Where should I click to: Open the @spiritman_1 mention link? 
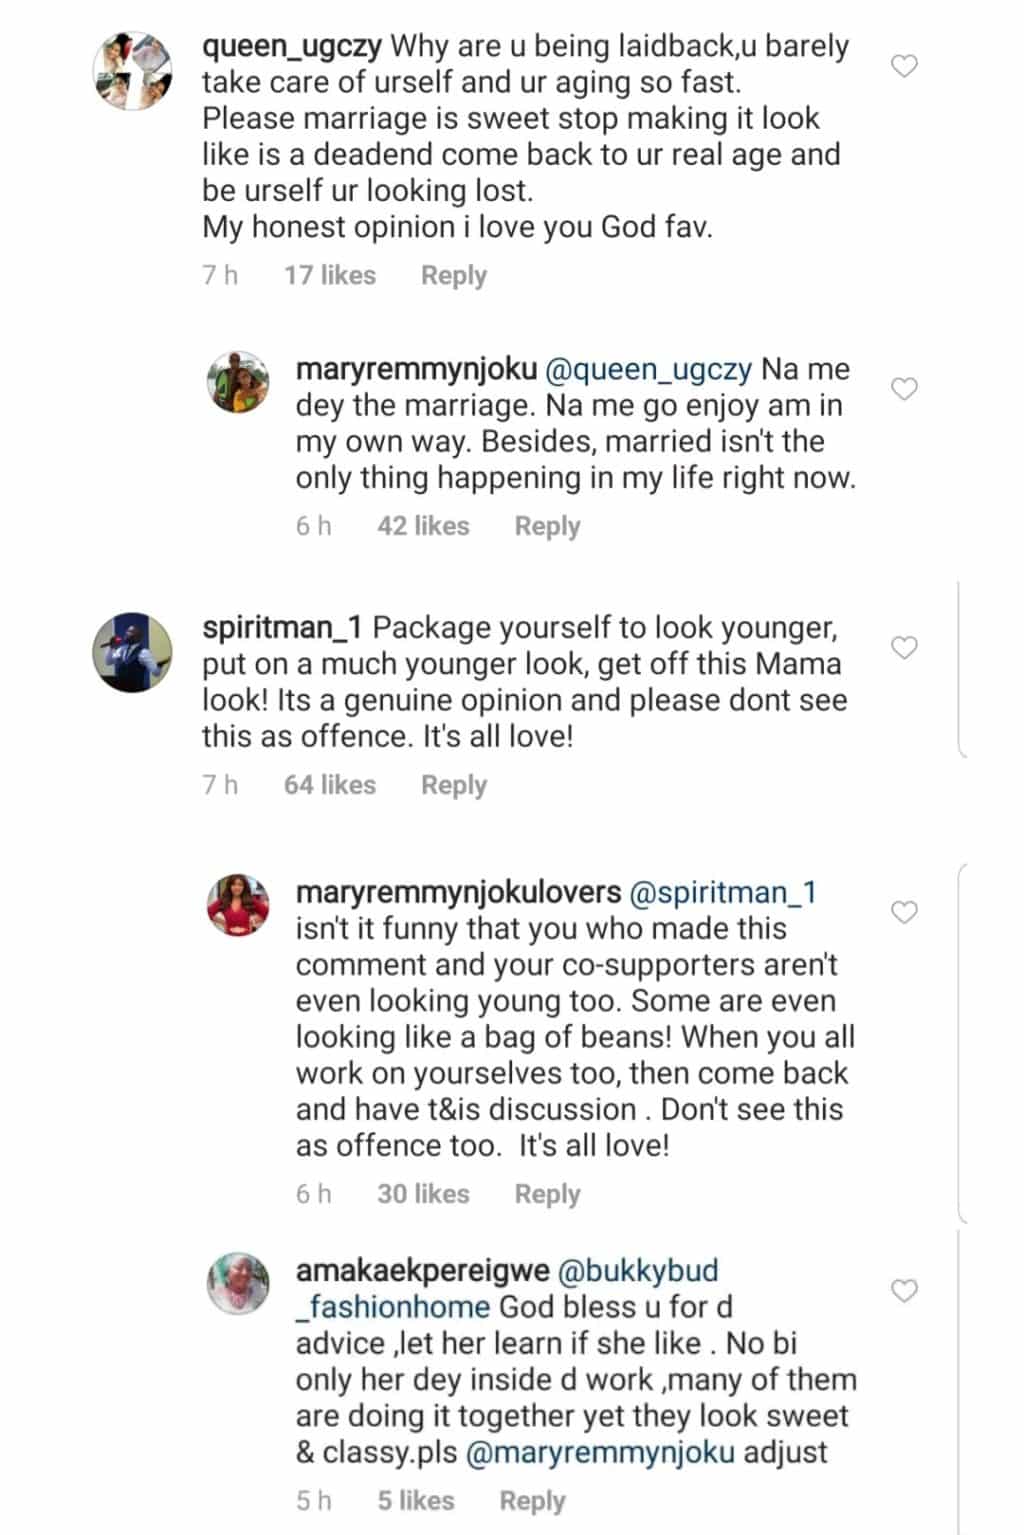click(723, 892)
